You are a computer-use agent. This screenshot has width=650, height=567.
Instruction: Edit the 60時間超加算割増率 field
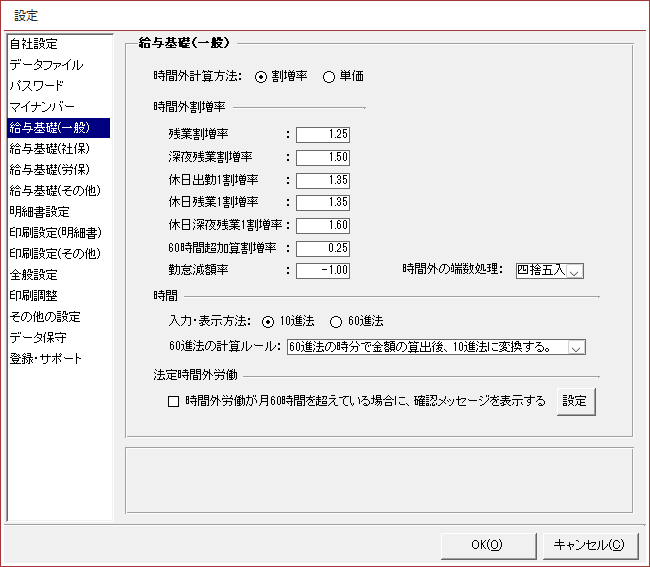tap(322, 248)
